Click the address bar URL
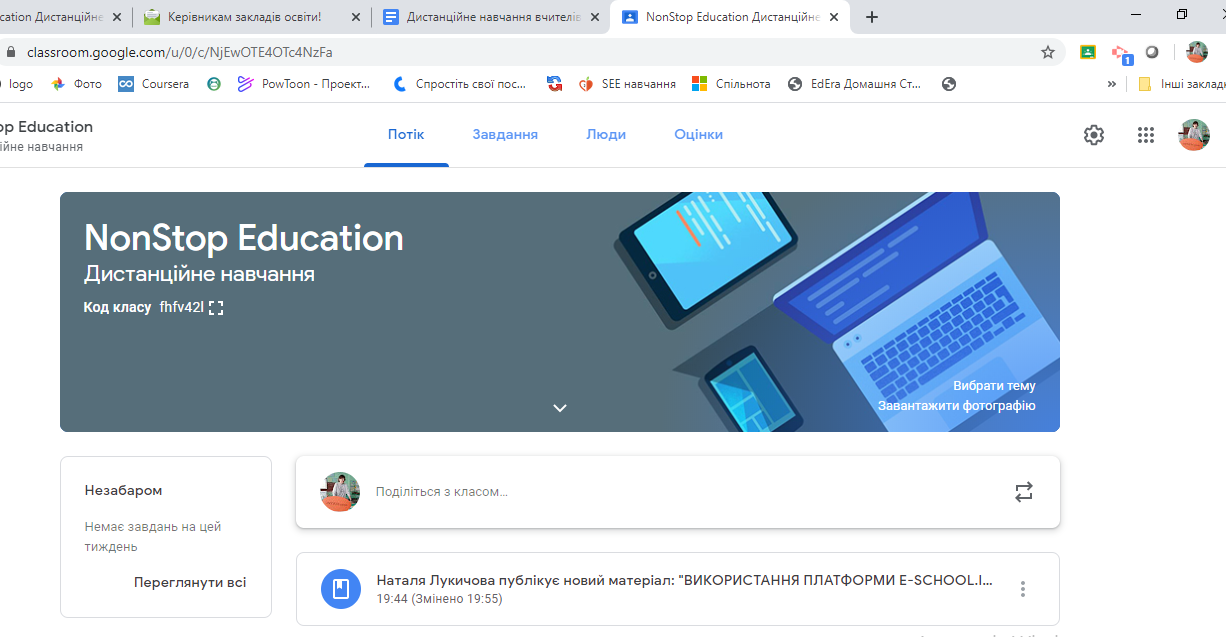The height and width of the screenshot is (637, 1226). click(180, 52)
